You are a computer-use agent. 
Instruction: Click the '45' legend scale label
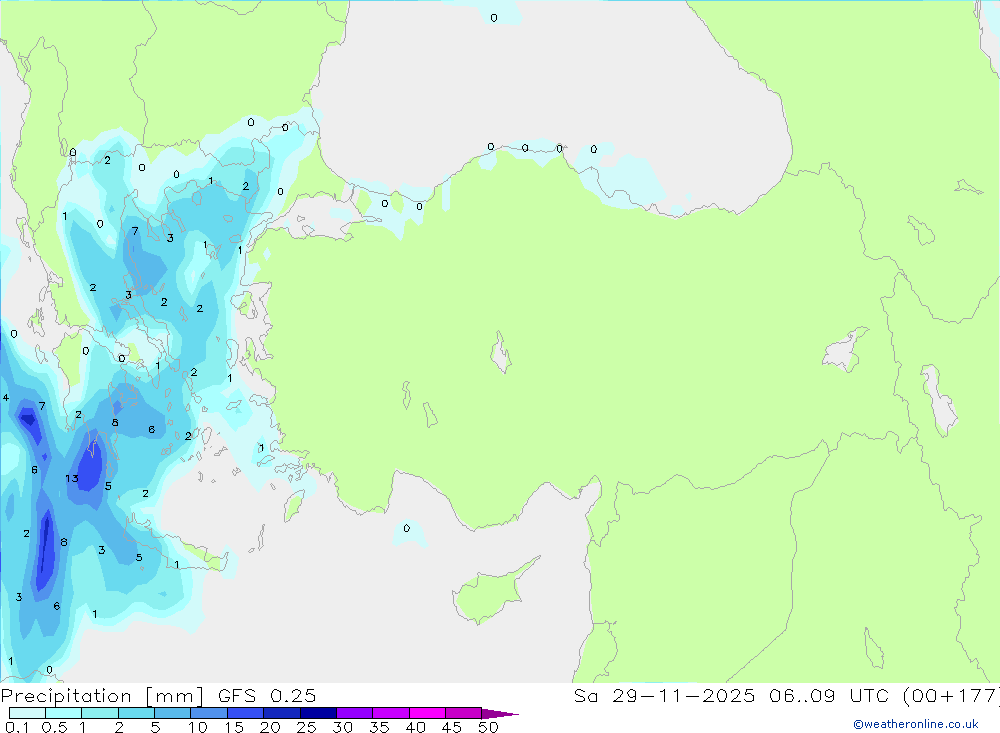[452, 727]
